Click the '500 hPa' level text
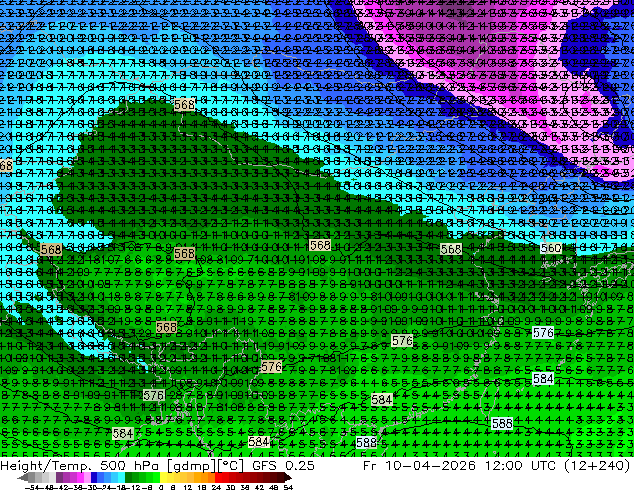The image size is (634, 490). pyautogui.click(x=129, y=466)
